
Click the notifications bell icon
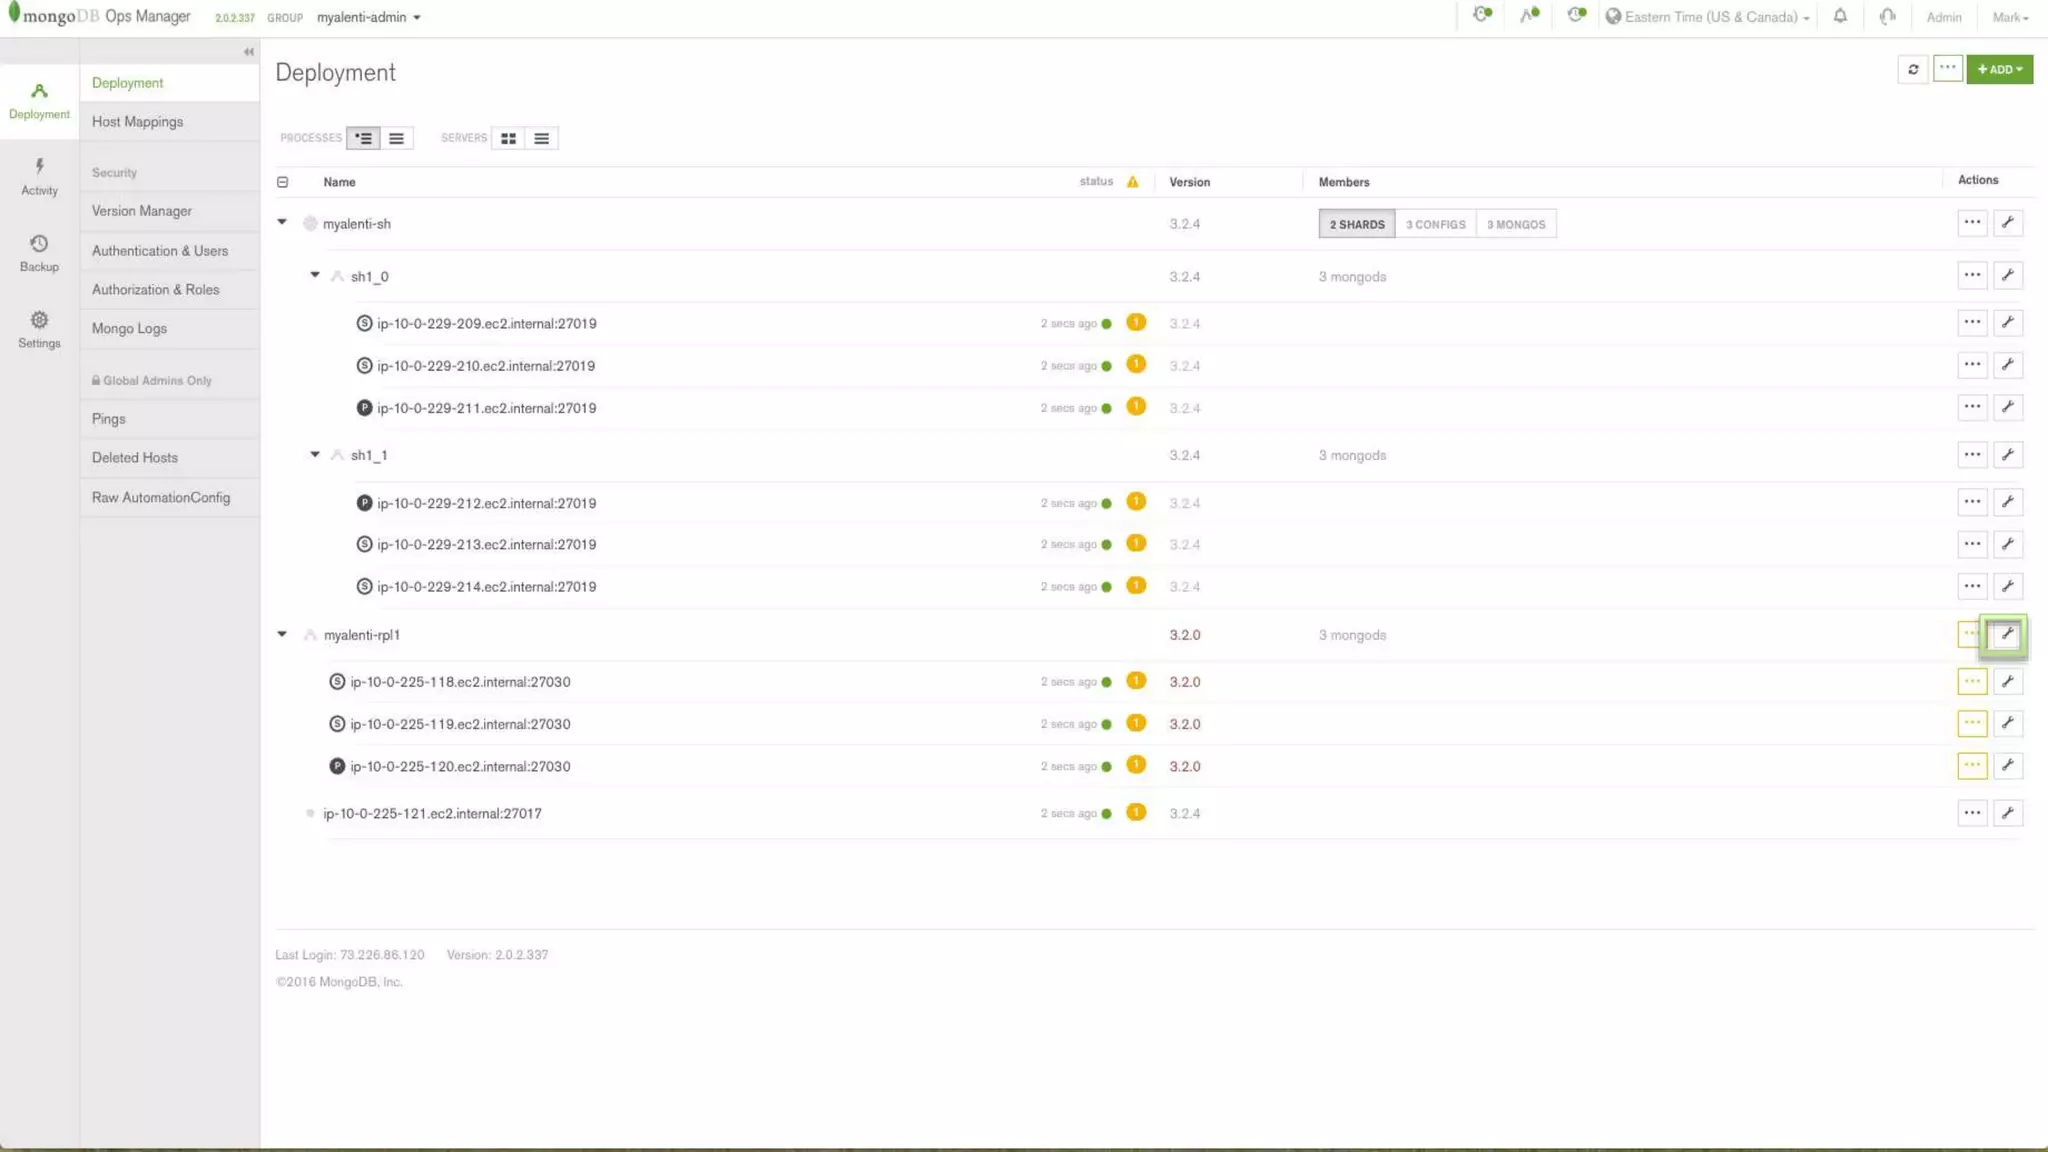pyautogui.click(x=1839, y=17)
